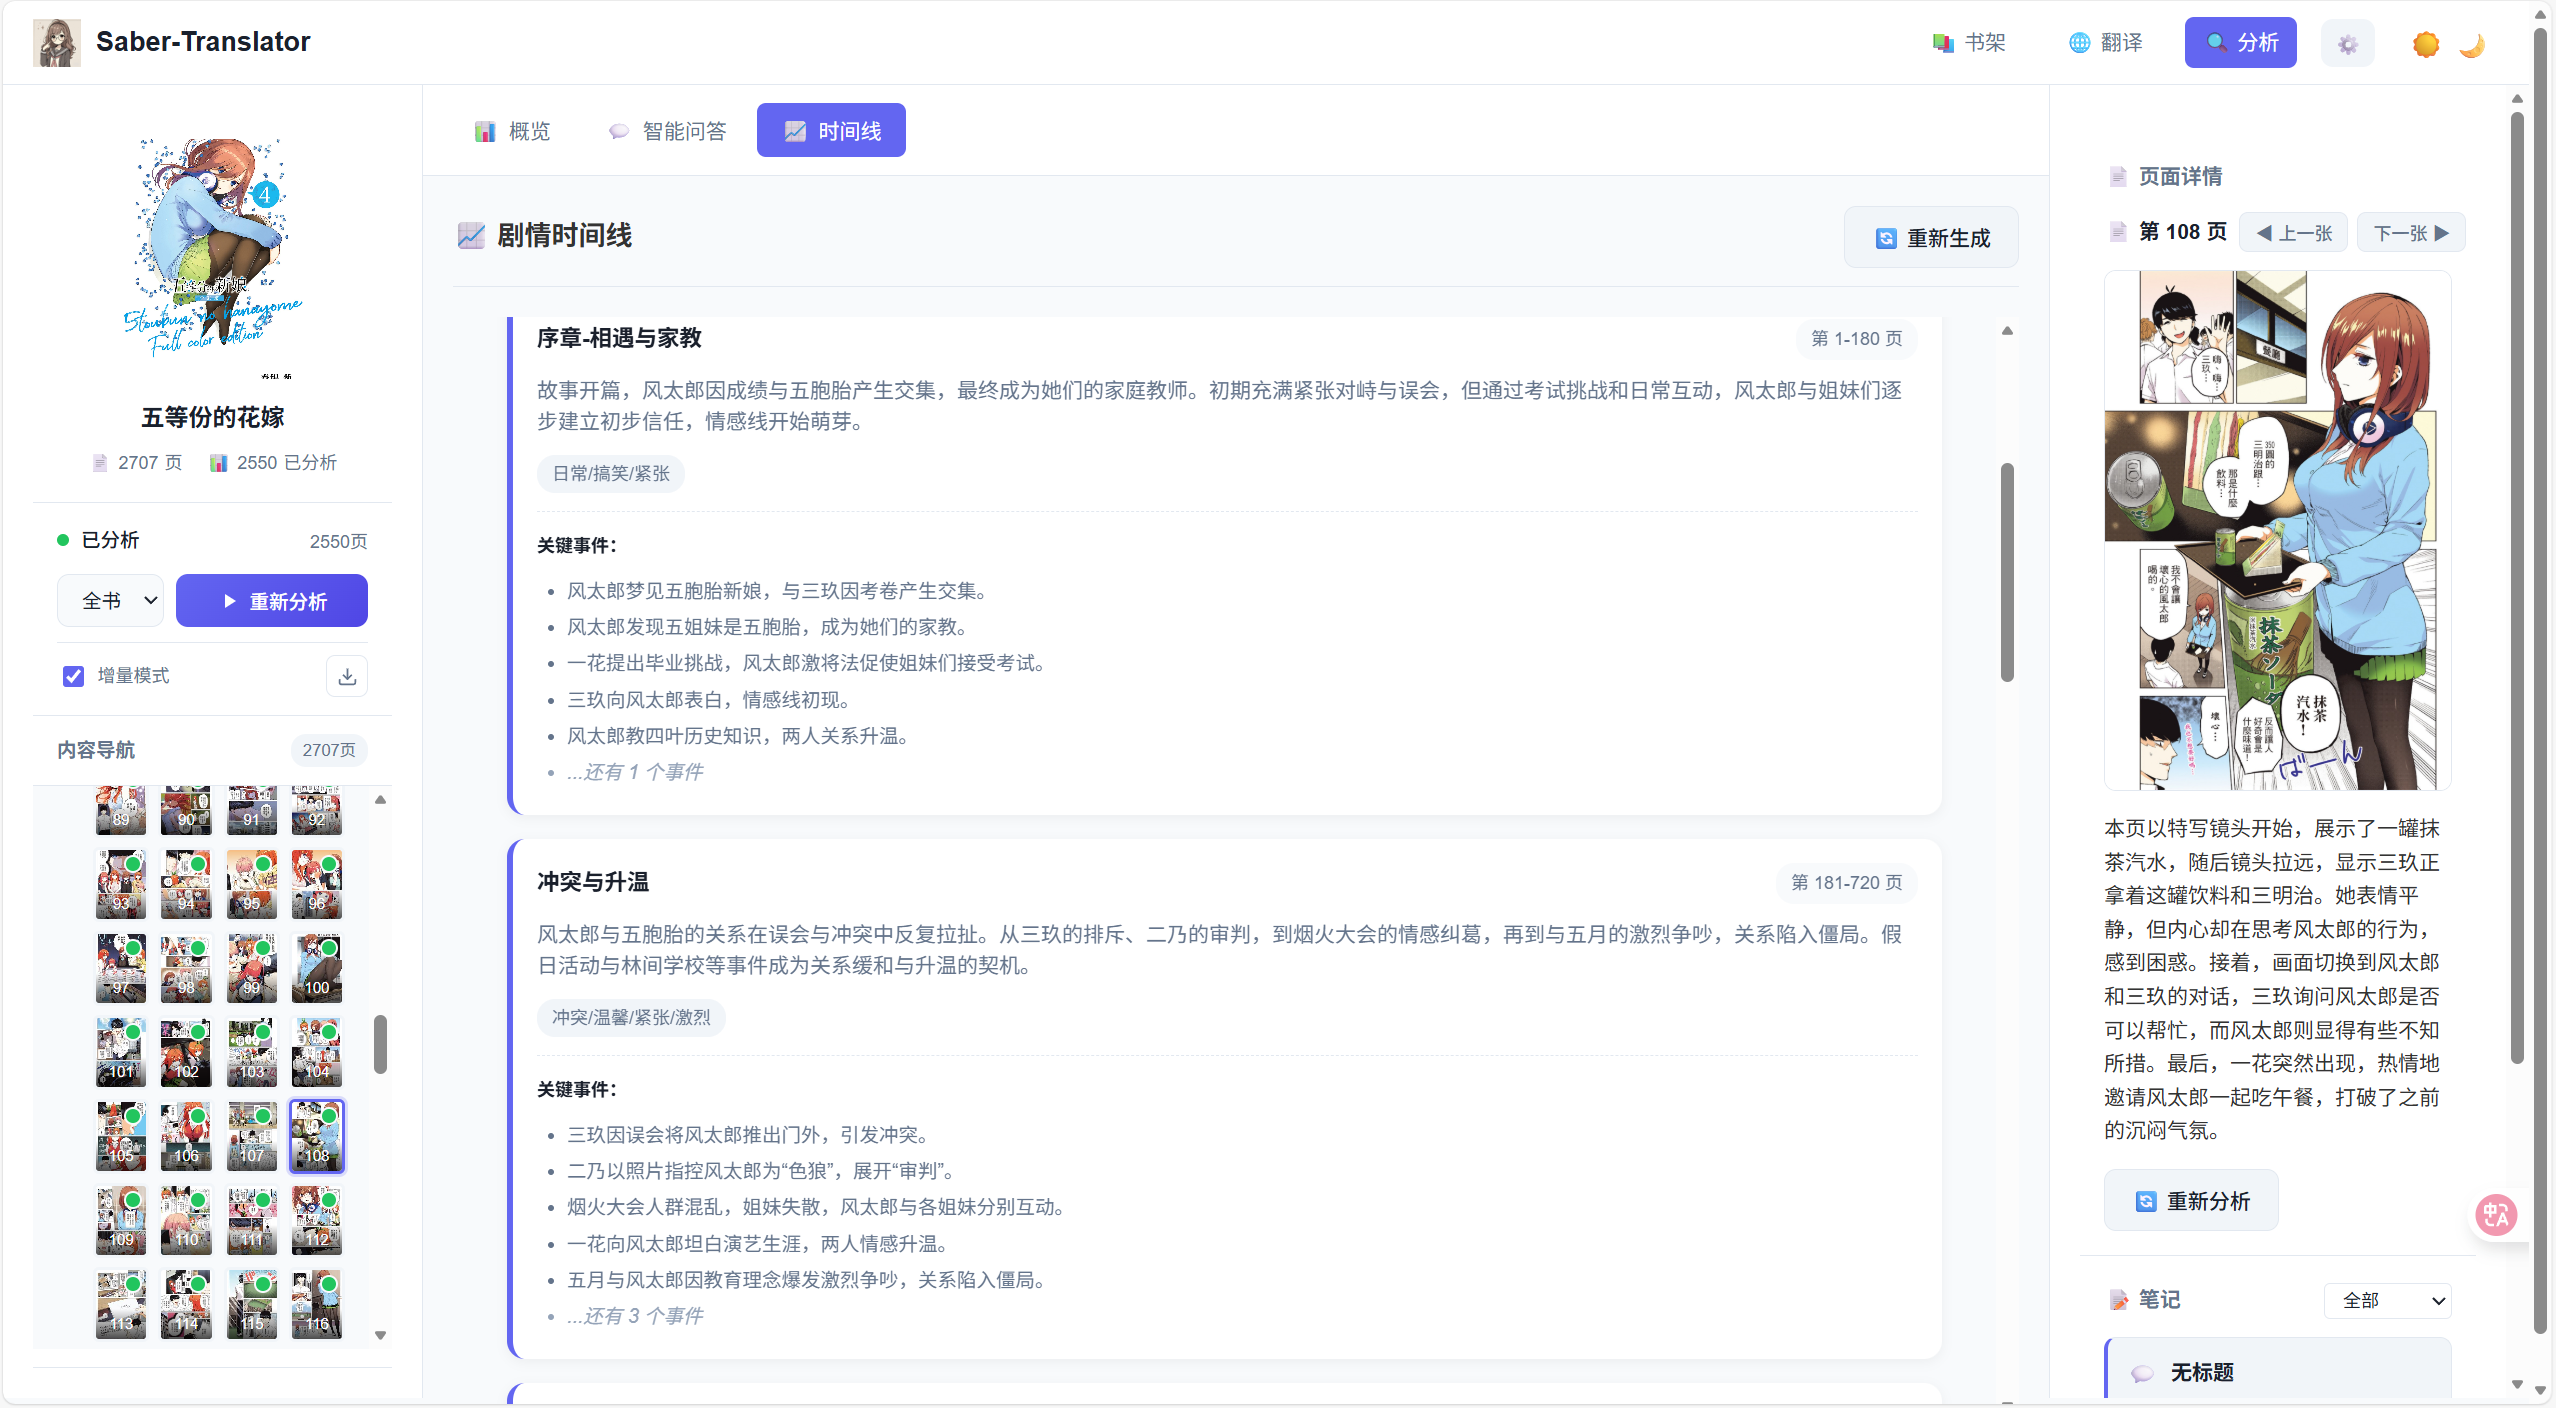Switch to dark mode moon icon
This screenshot has height=1408, width=2556.
[x=2472, y=44]
